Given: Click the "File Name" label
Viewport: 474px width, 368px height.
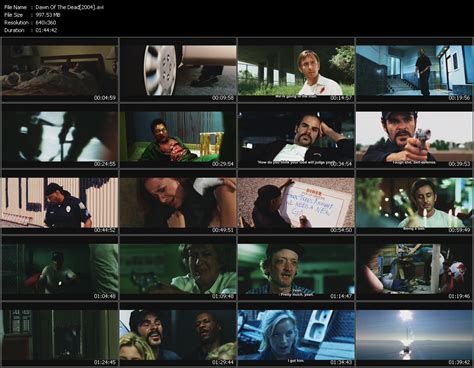Looking at the screenshot, I should click(x=15, y=7).
